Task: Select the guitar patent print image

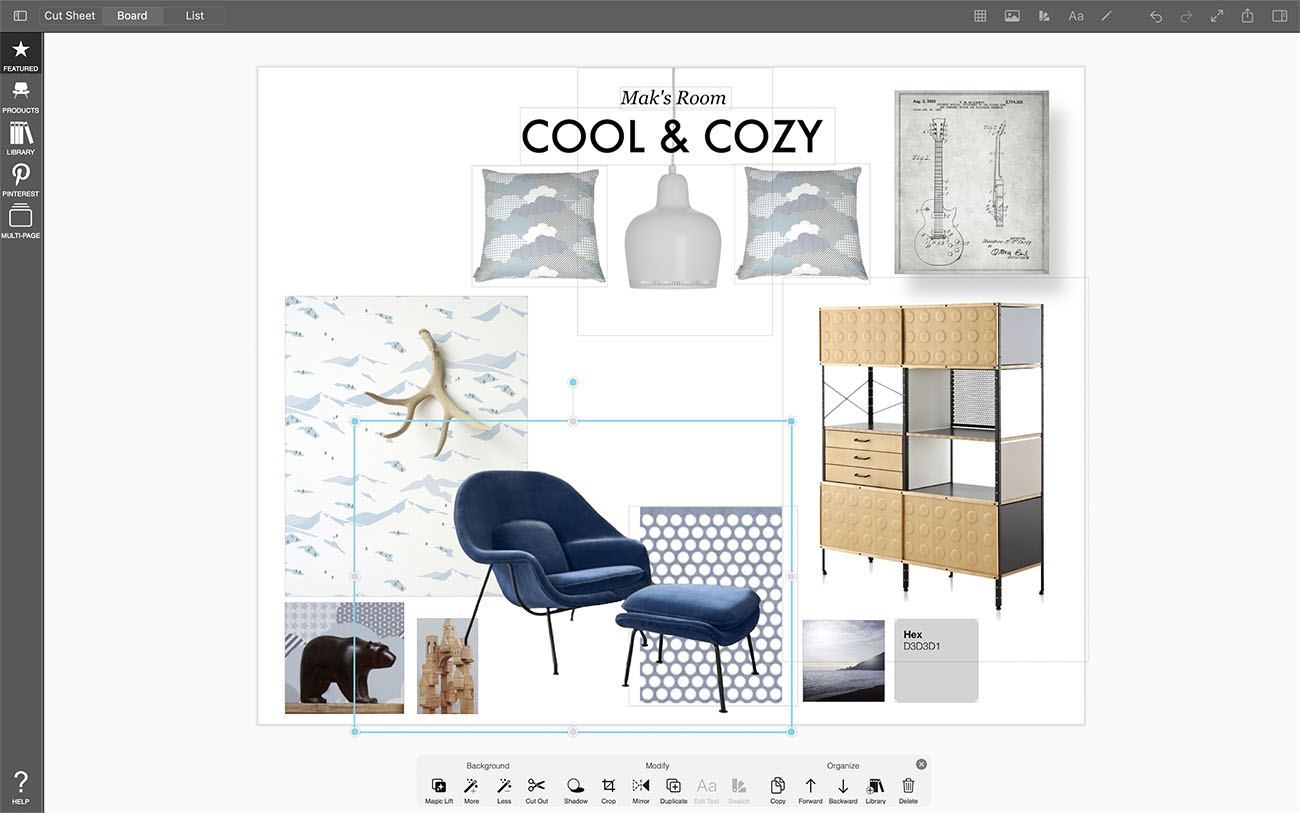Action: [x=971, y=182]
